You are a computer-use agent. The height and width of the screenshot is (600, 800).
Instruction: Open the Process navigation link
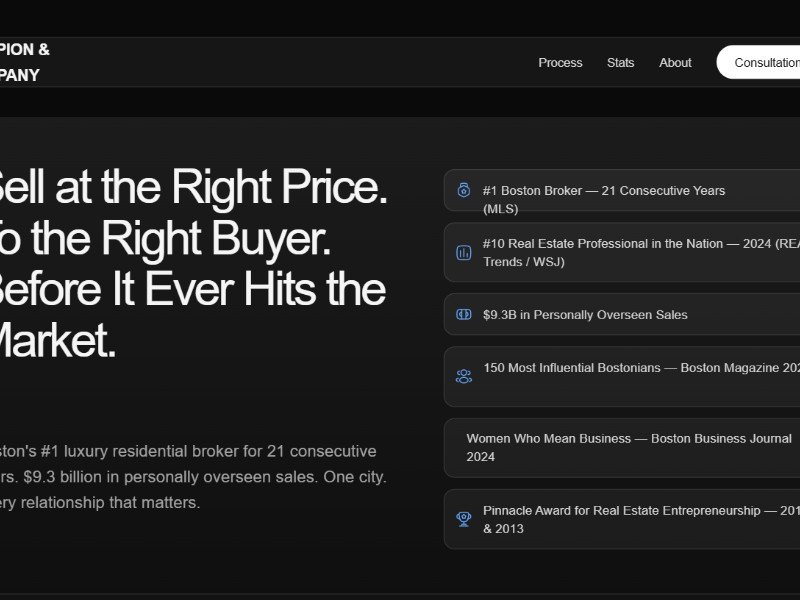pyautogui.click(x=560, y=62)
